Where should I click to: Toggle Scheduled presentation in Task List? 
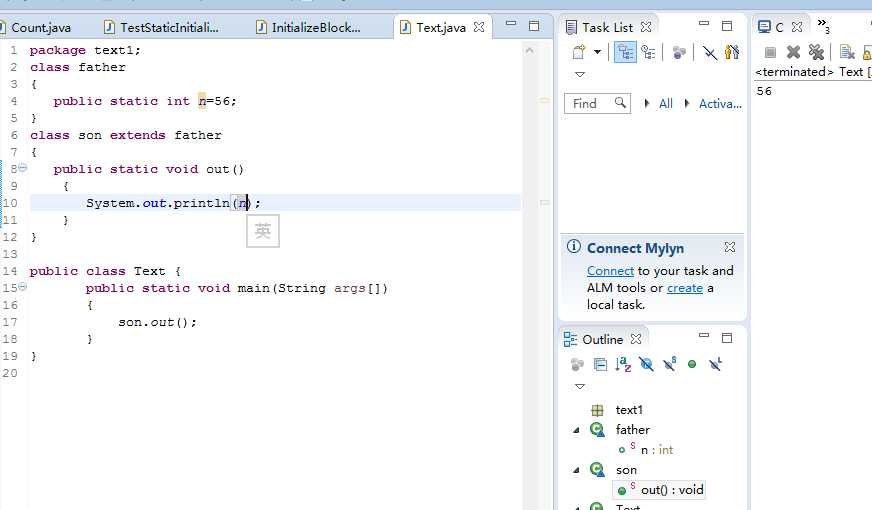[648, 52]
